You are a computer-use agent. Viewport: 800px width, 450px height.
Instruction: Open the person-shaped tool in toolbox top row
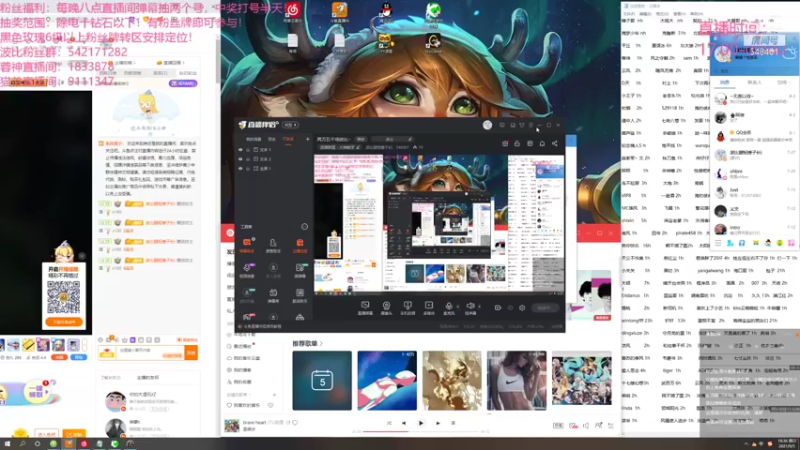pyautogui.click(x=273, y=244)
